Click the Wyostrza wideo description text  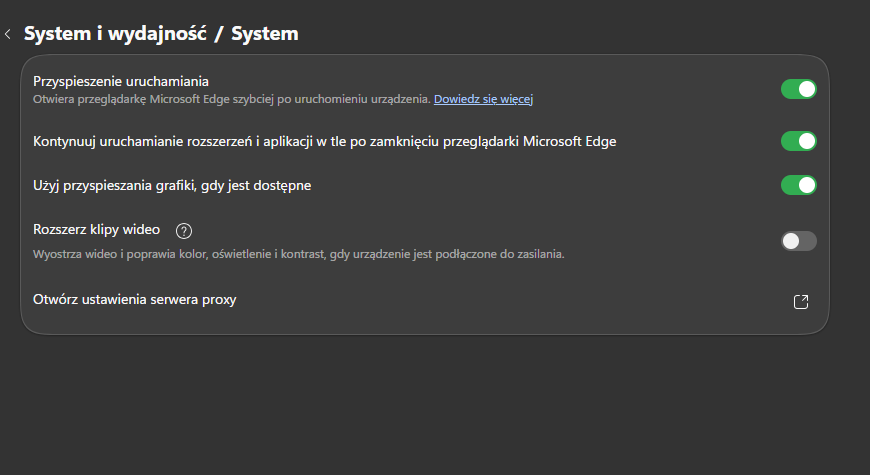click(x=299, y=254)
